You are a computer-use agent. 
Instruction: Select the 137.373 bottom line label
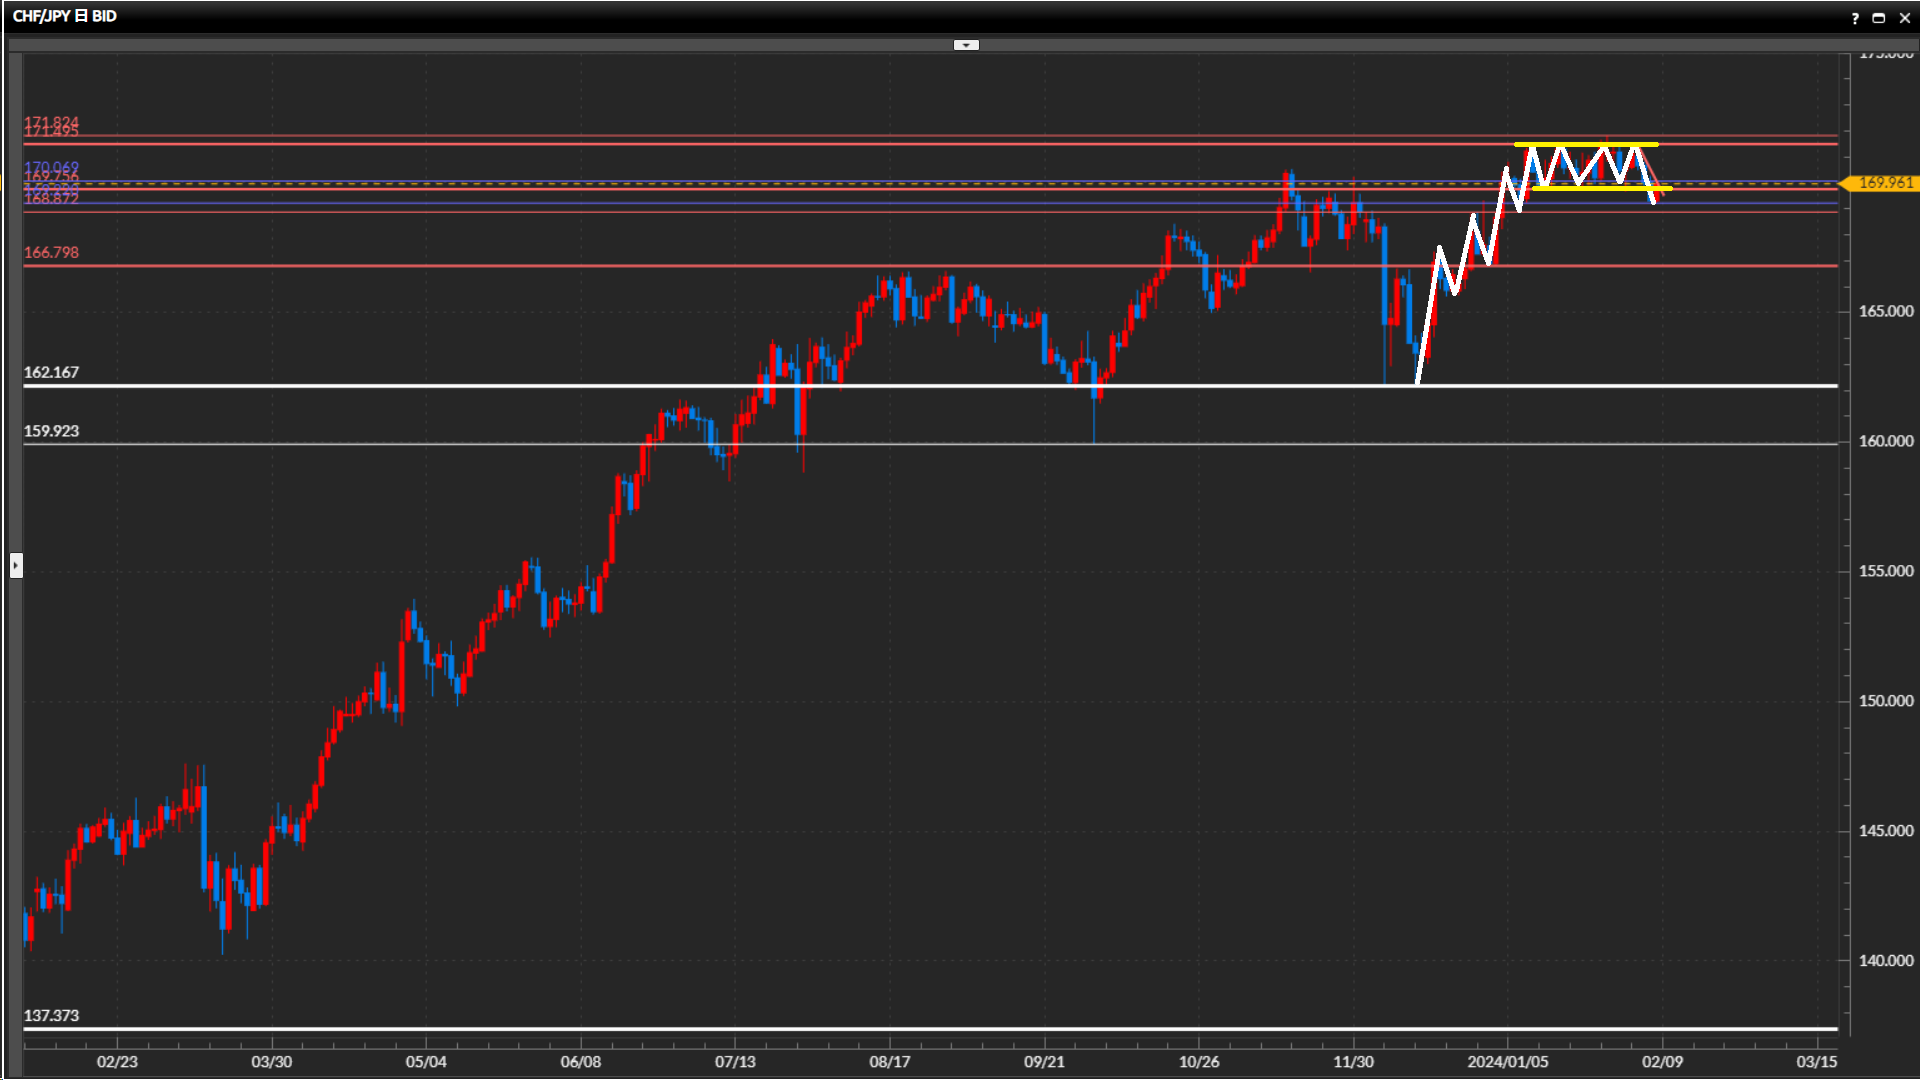[51, 1015]
